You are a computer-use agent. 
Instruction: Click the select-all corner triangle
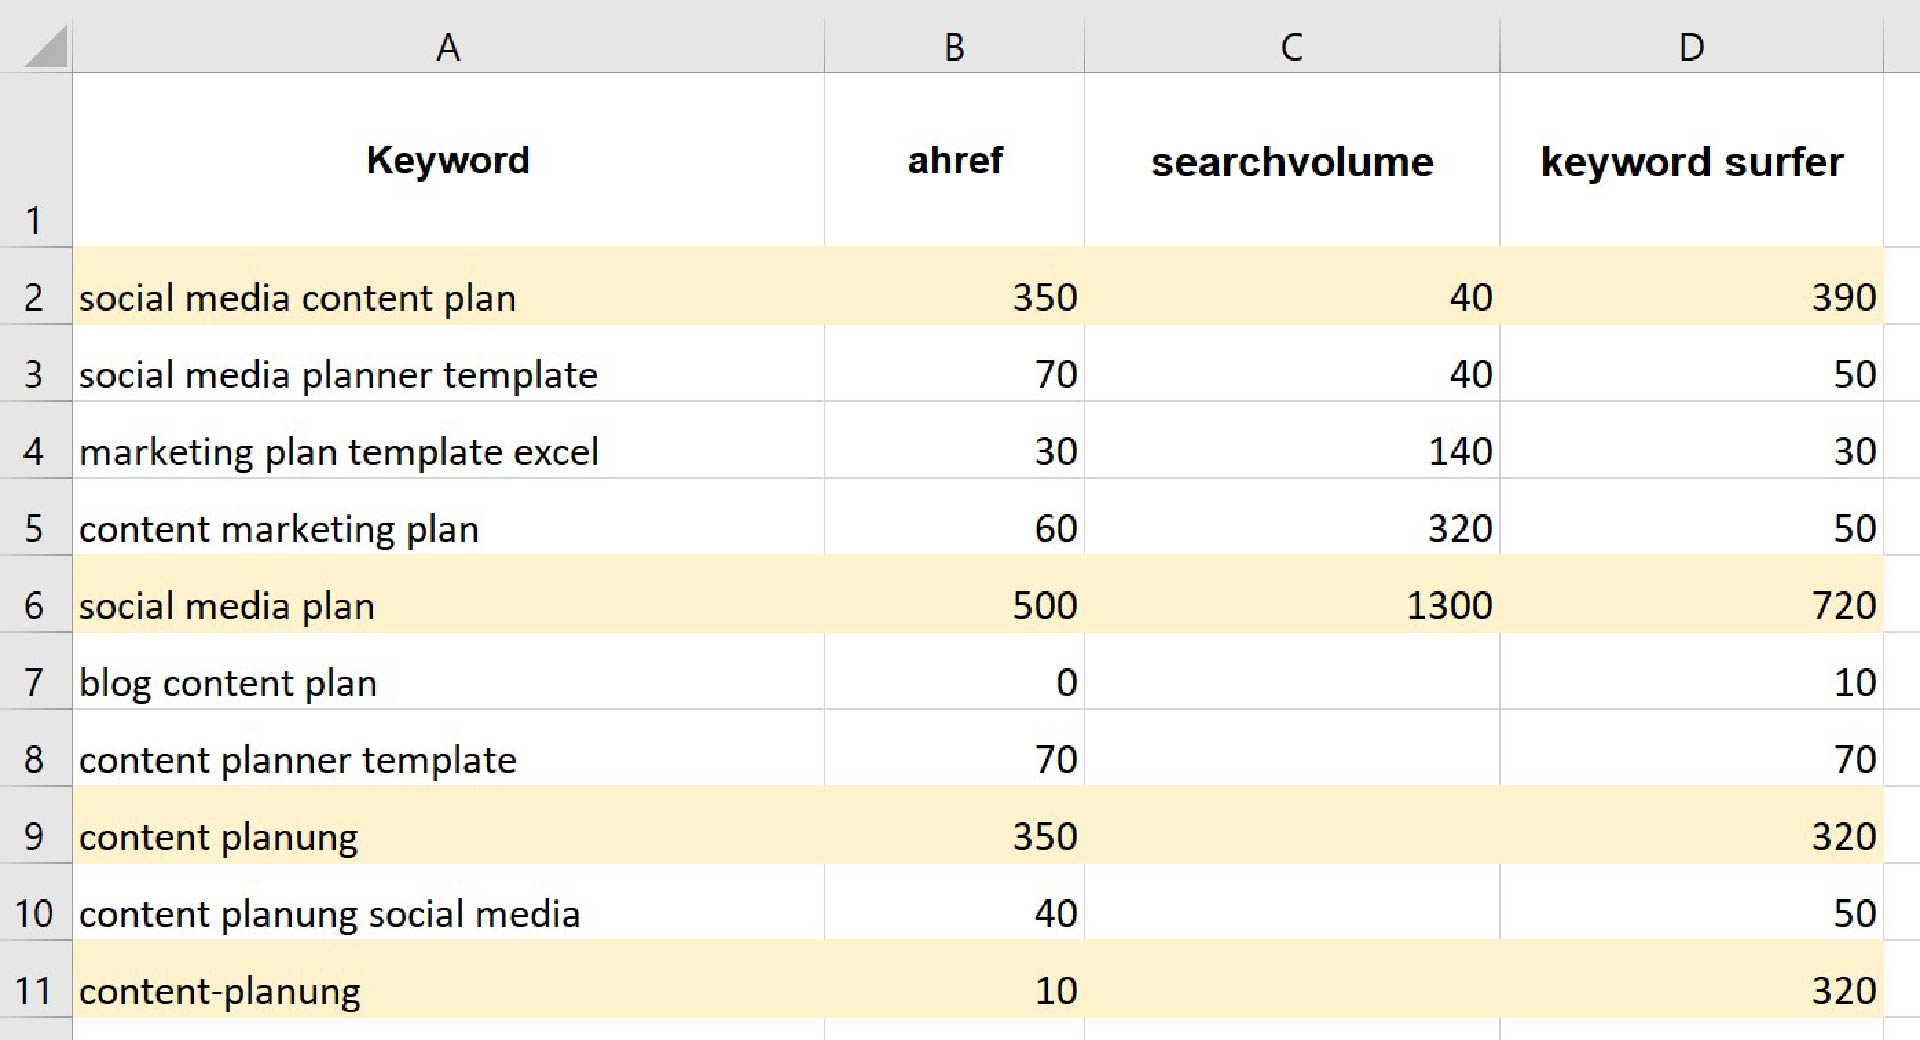pos(46,48)
